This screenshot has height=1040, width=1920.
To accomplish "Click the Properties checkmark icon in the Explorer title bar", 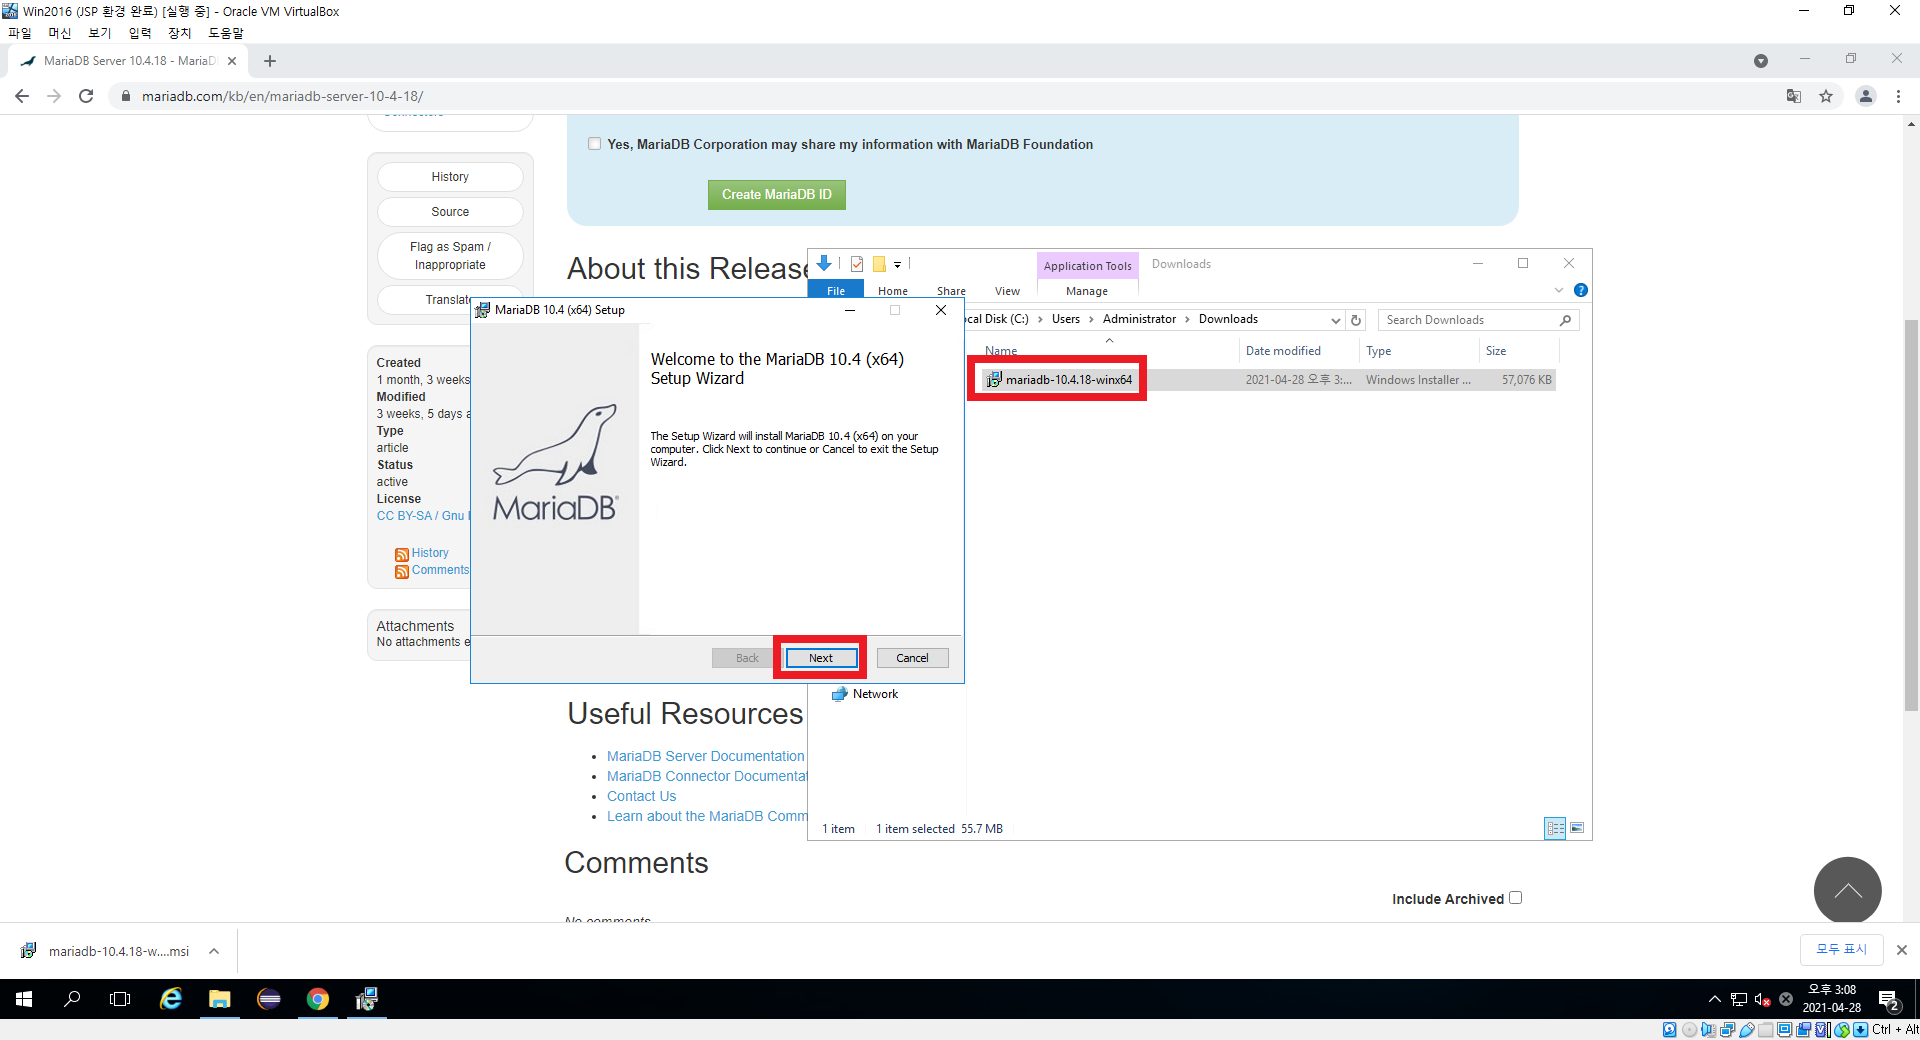I will 857,264.
